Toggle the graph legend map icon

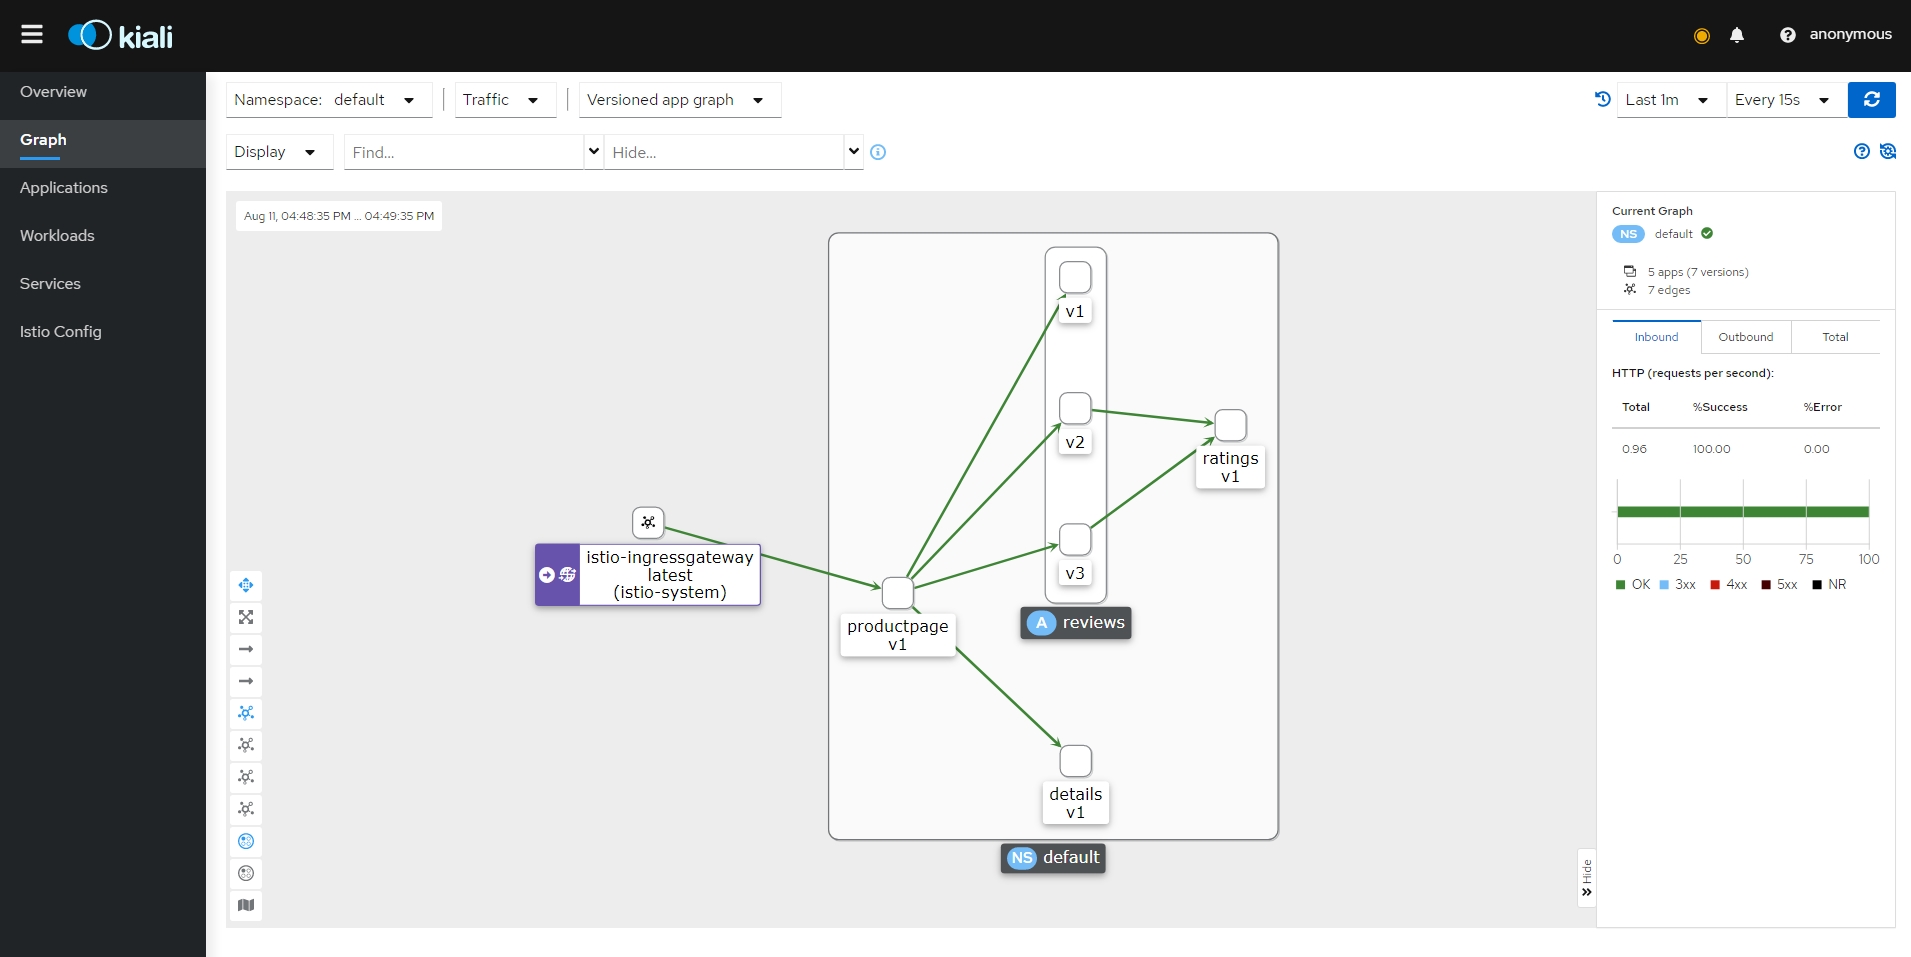click(246, 905)
